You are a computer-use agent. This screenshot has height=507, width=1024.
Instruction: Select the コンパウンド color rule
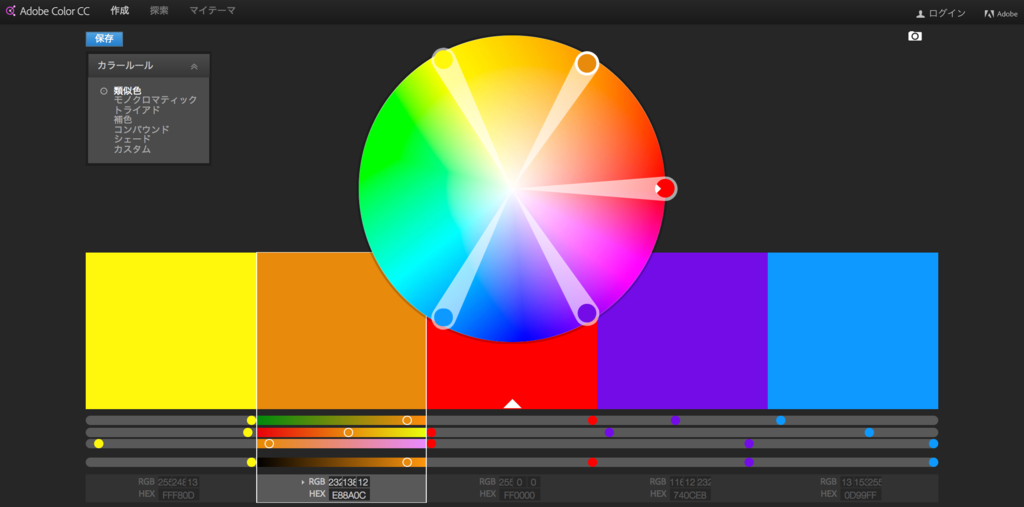click(x=142, y=129)
